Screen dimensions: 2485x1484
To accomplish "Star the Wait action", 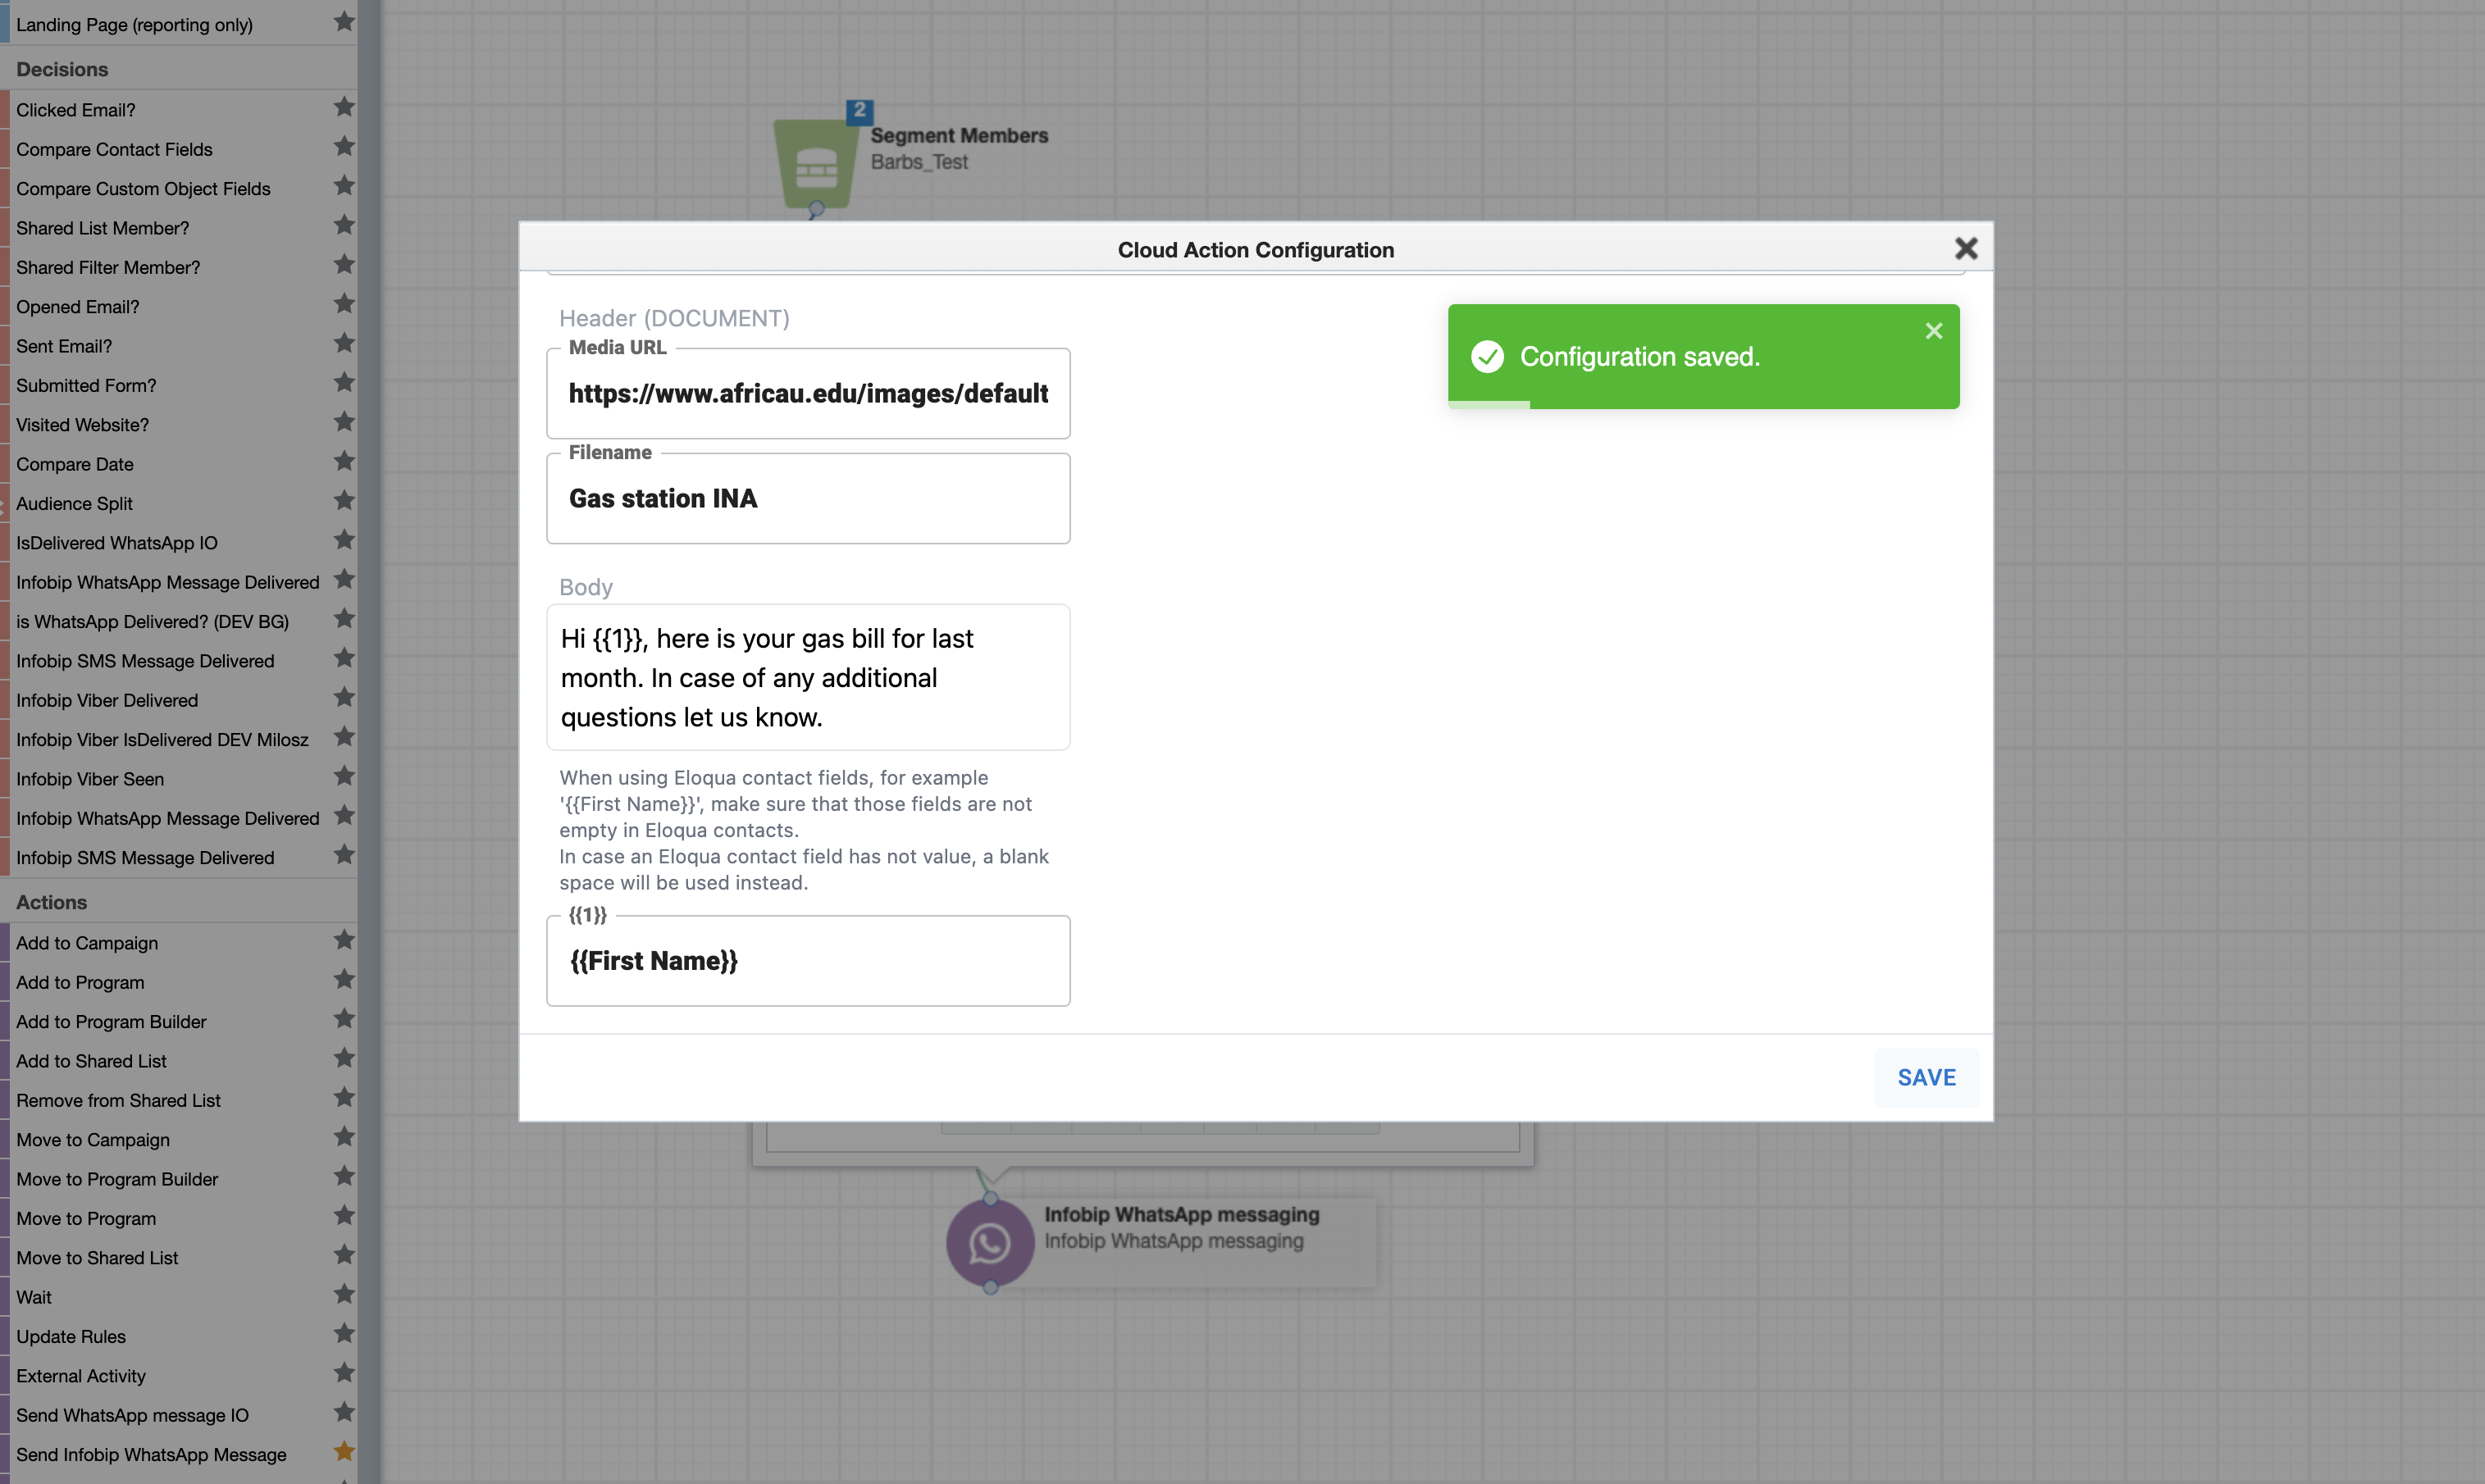I will pos(344,1294).
